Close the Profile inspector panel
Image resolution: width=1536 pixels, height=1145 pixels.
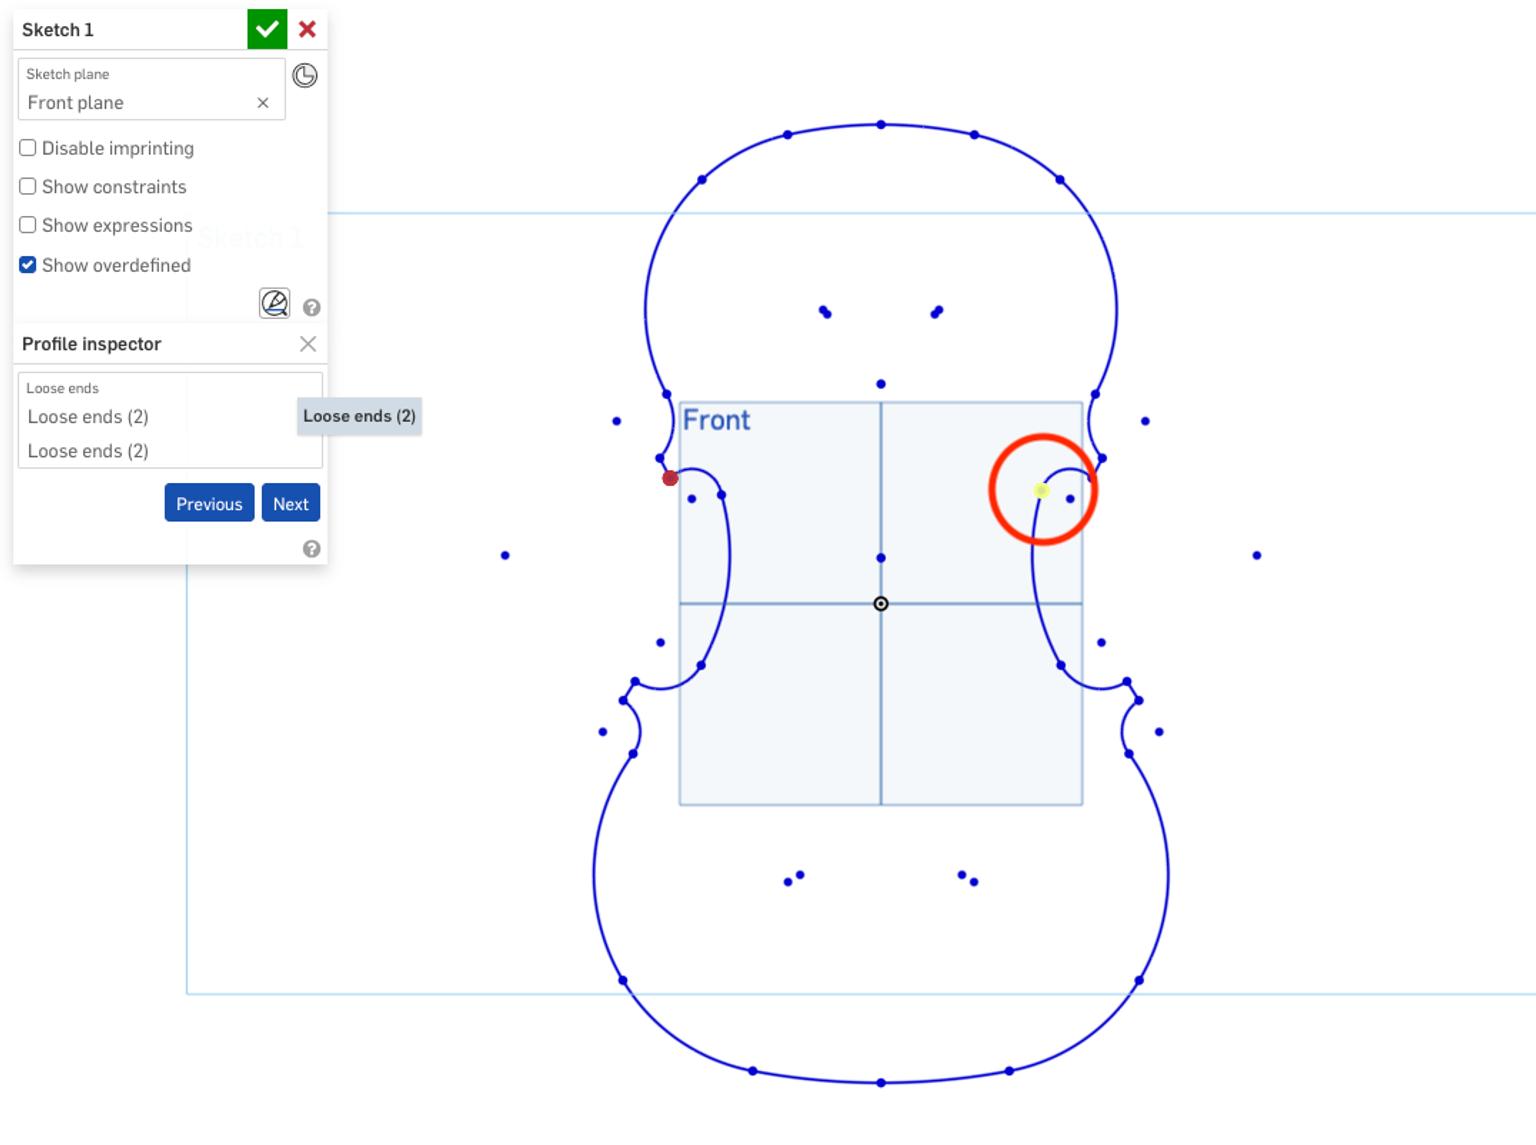(308, 344)
